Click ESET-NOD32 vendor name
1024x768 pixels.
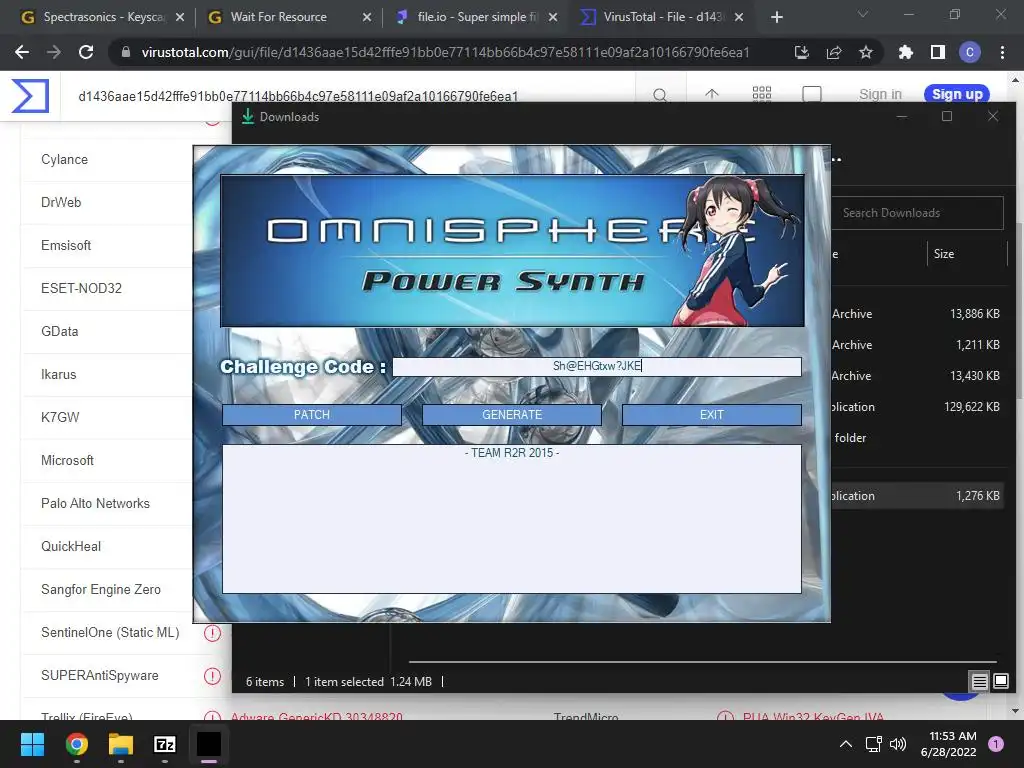(x=81, y=288)
